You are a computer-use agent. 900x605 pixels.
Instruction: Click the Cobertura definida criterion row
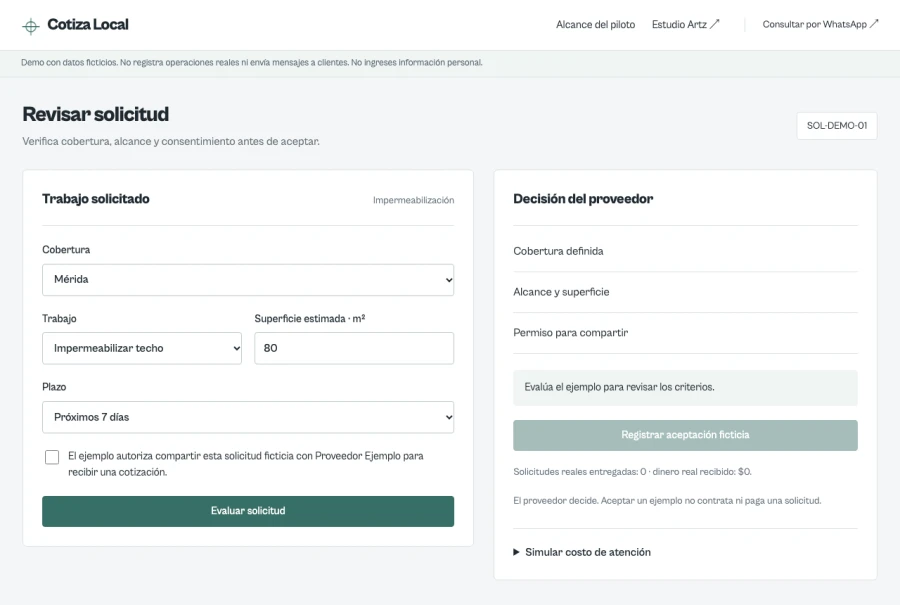(x=685, y=251)
